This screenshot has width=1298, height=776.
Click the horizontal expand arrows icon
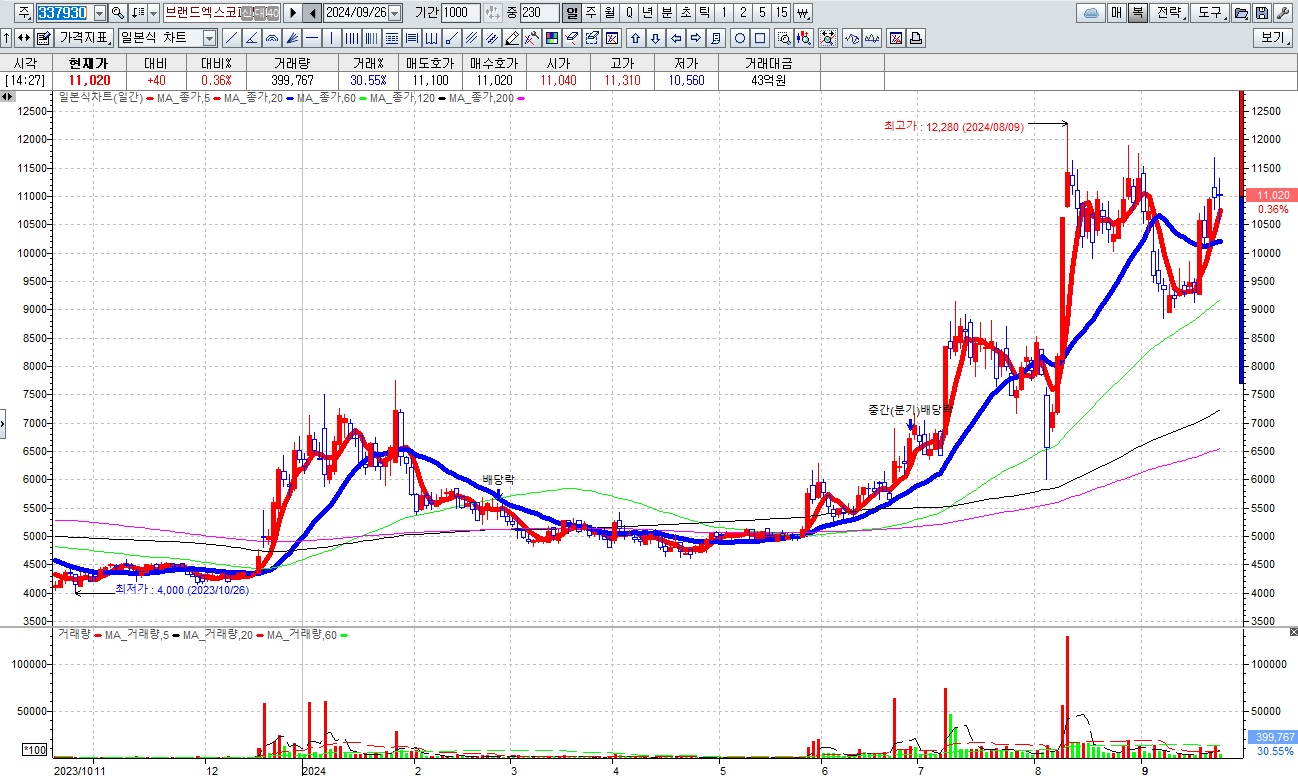(23, 38)
